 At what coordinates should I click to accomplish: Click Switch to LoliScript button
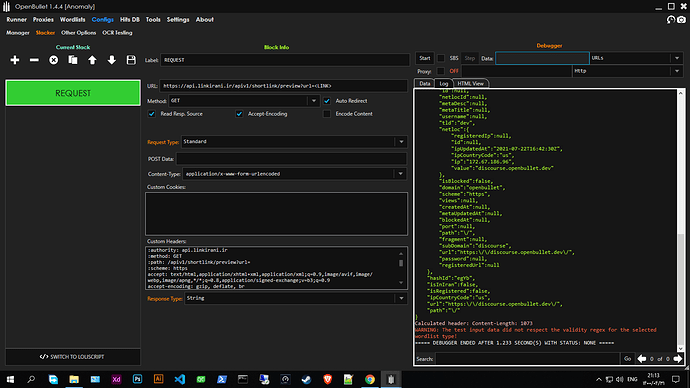pyautogui.click(x=73, y=357)
